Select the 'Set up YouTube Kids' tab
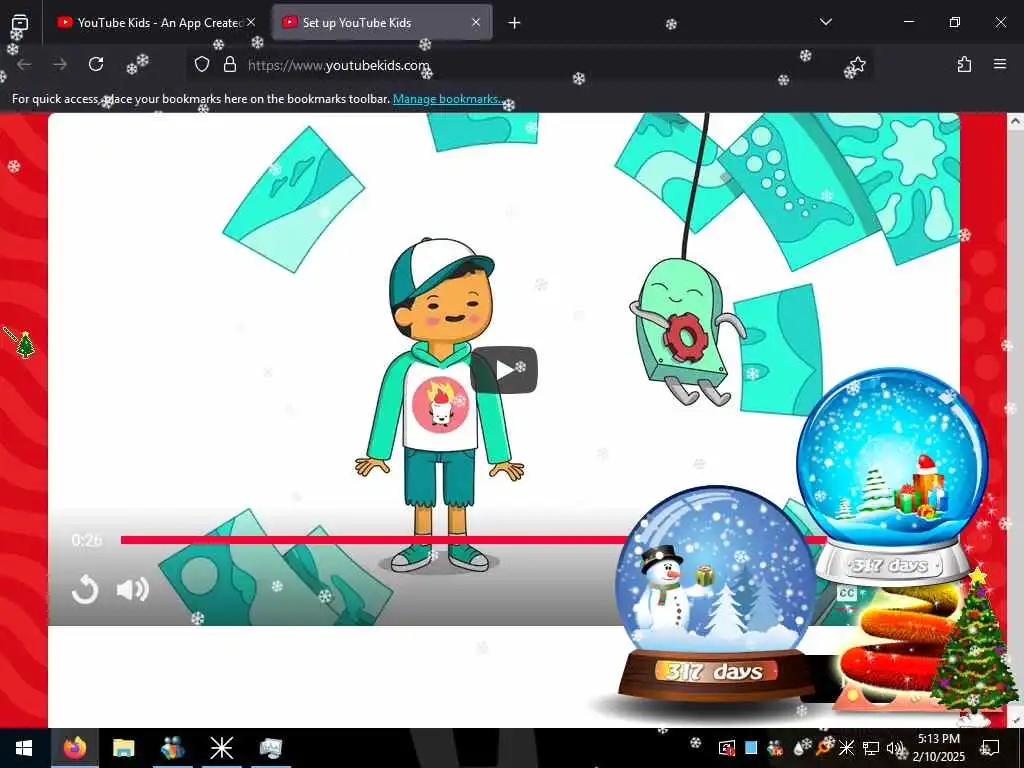1024x768 pixels. 382,22
